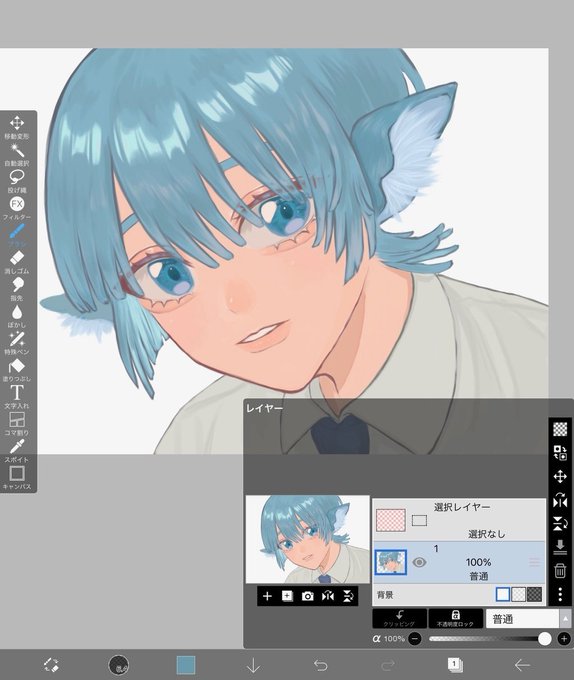This screenshot has height=680, width=574.
Task: Open the blend mode 普通 dropdown
Action: (x=522, y=619)
